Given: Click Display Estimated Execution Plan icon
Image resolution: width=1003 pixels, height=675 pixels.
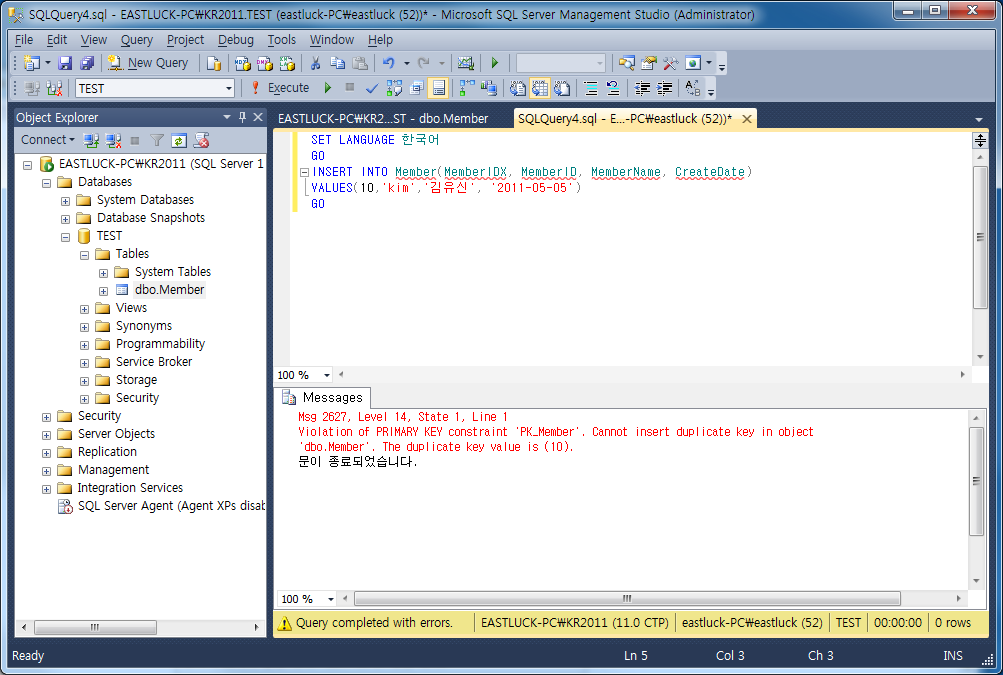Looking at the screenshot, I should tap(394, 88).
